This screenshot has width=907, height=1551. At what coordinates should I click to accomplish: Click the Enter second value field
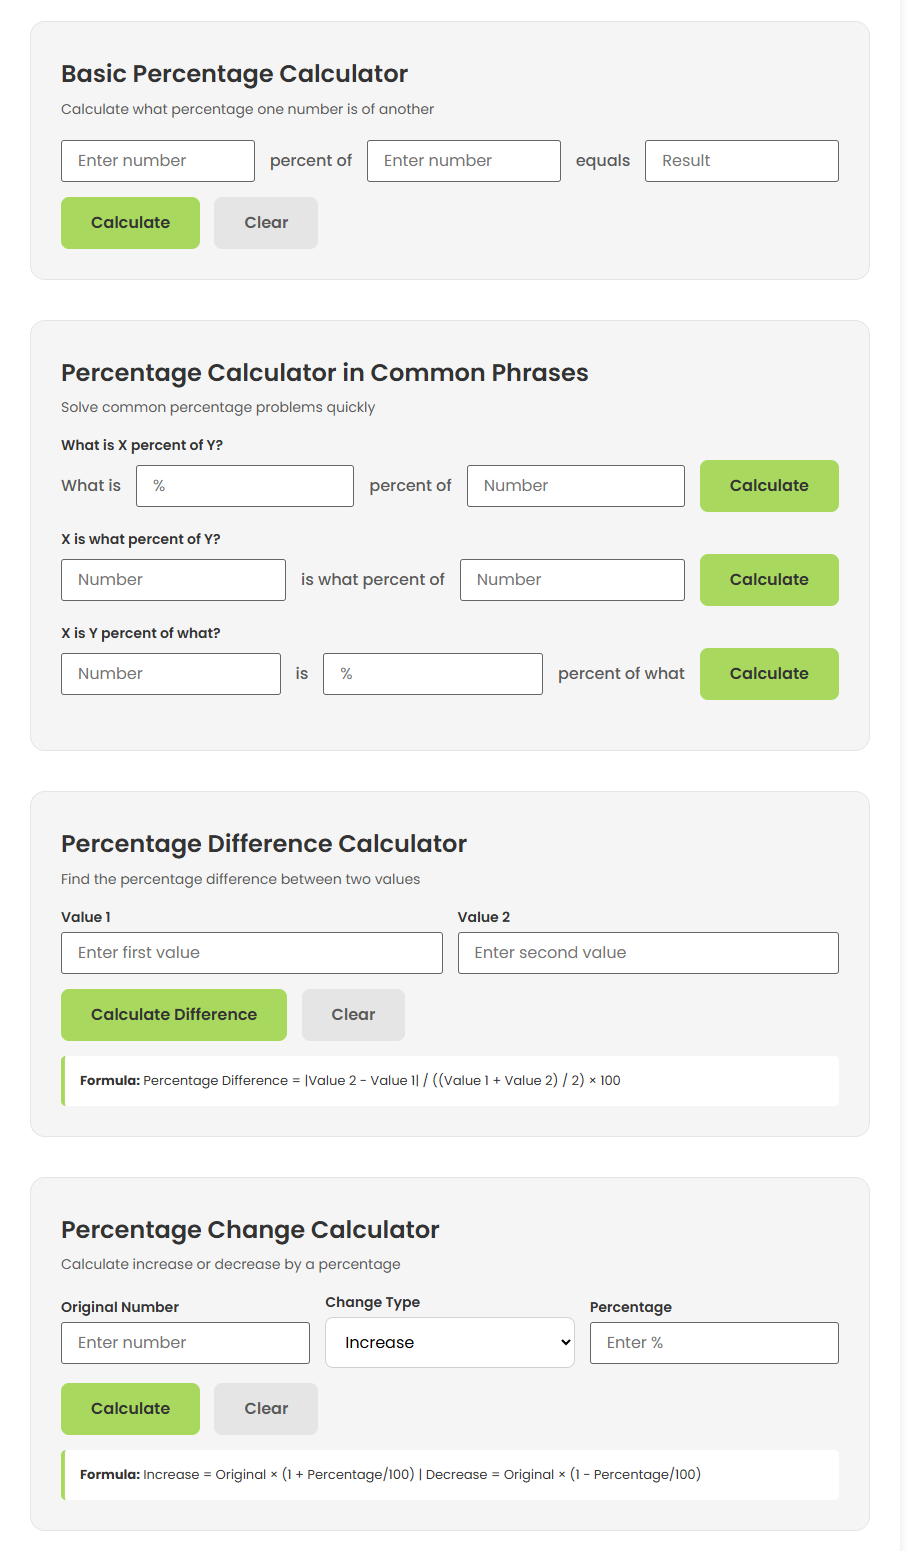pos(648,952)
